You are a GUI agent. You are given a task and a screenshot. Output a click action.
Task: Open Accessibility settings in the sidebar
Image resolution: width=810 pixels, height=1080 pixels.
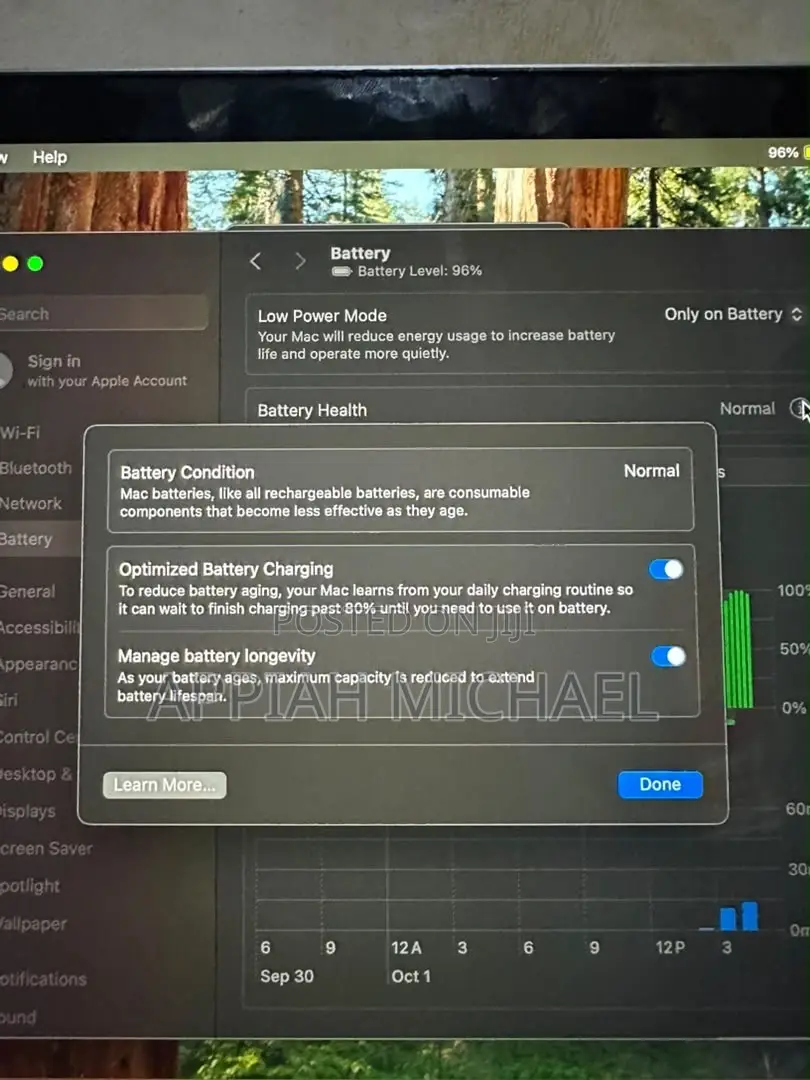click(40, 628)
